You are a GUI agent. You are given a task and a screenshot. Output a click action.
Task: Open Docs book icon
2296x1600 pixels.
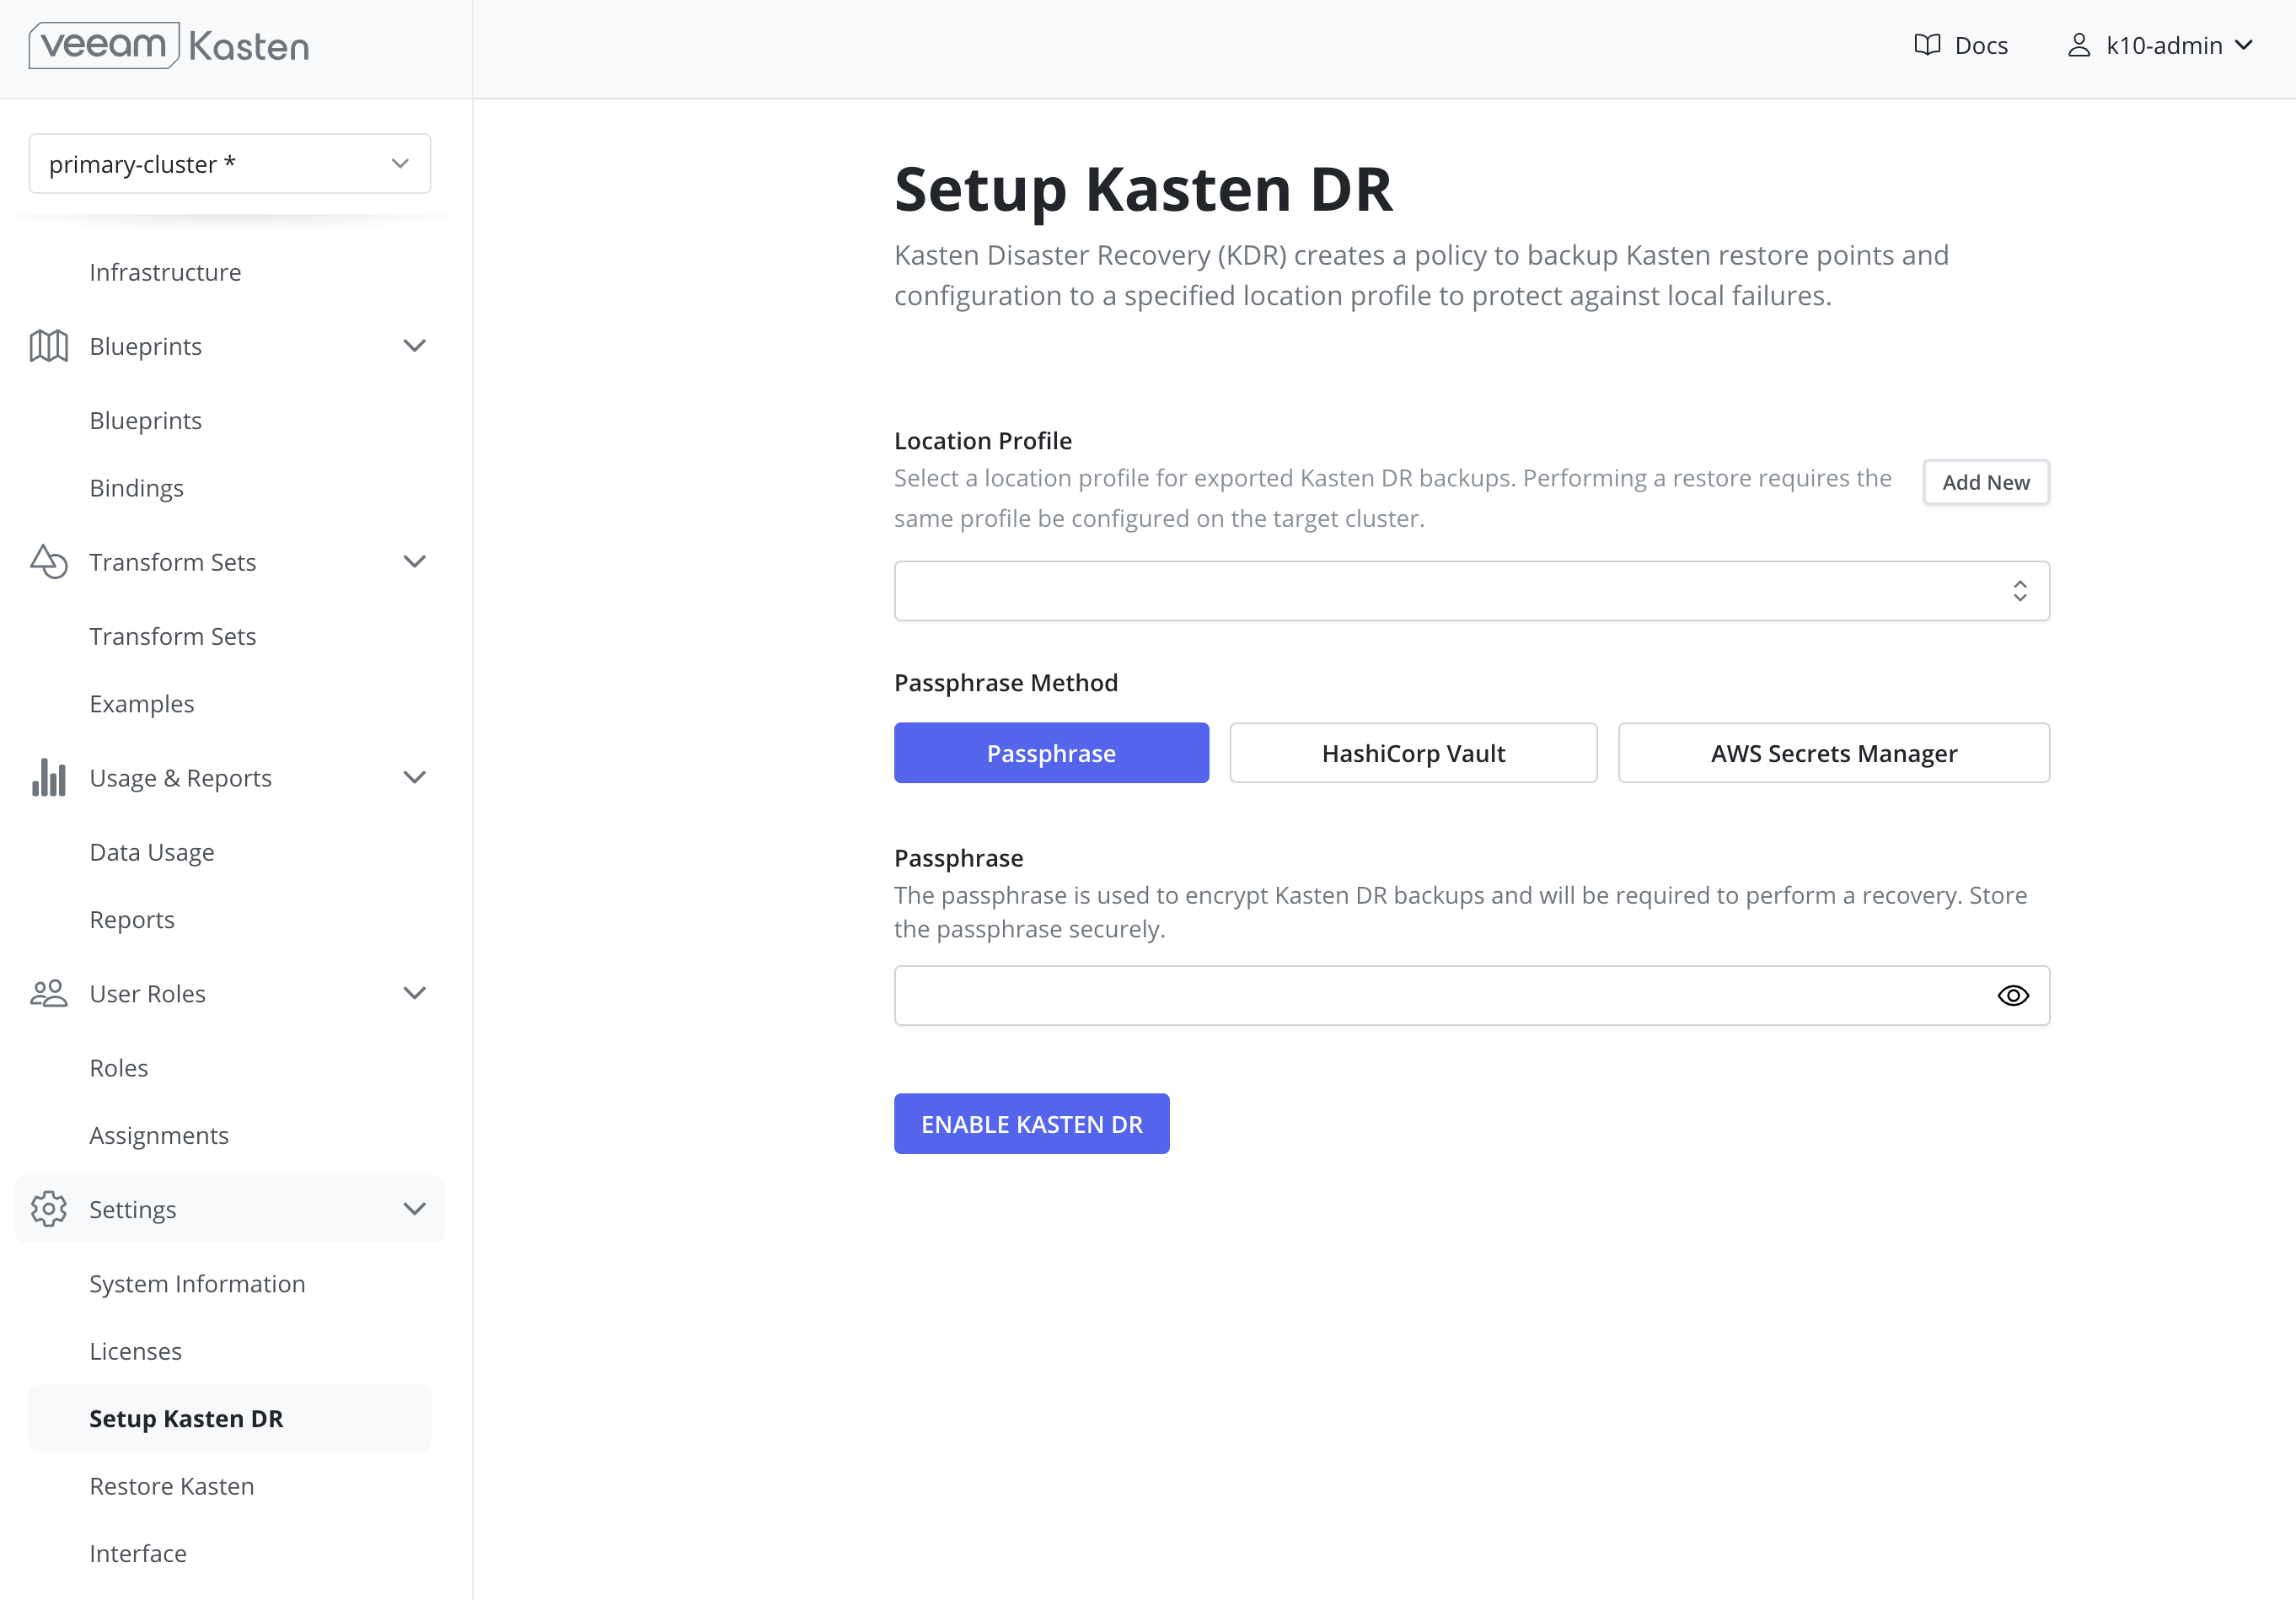(1927, 45)
